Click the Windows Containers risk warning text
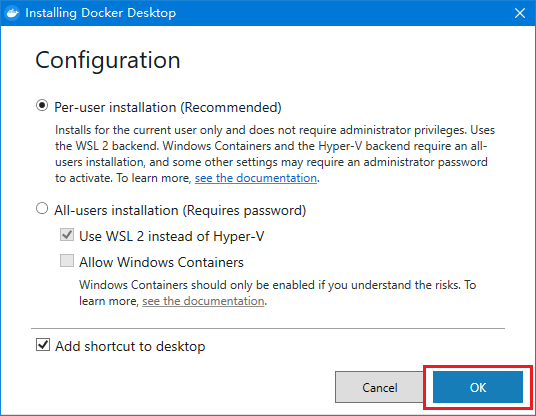 [278, 293]
